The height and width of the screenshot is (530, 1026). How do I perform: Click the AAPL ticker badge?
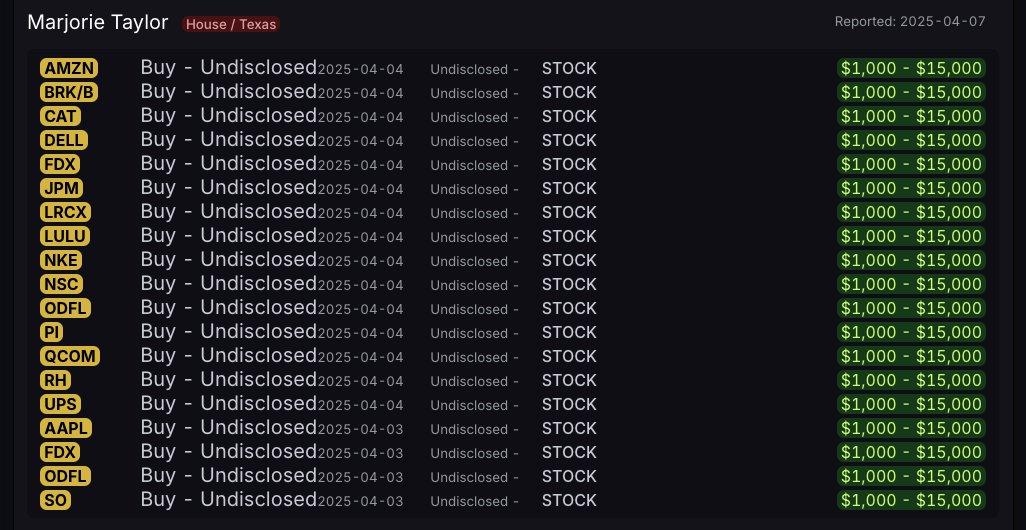(65, 428)
